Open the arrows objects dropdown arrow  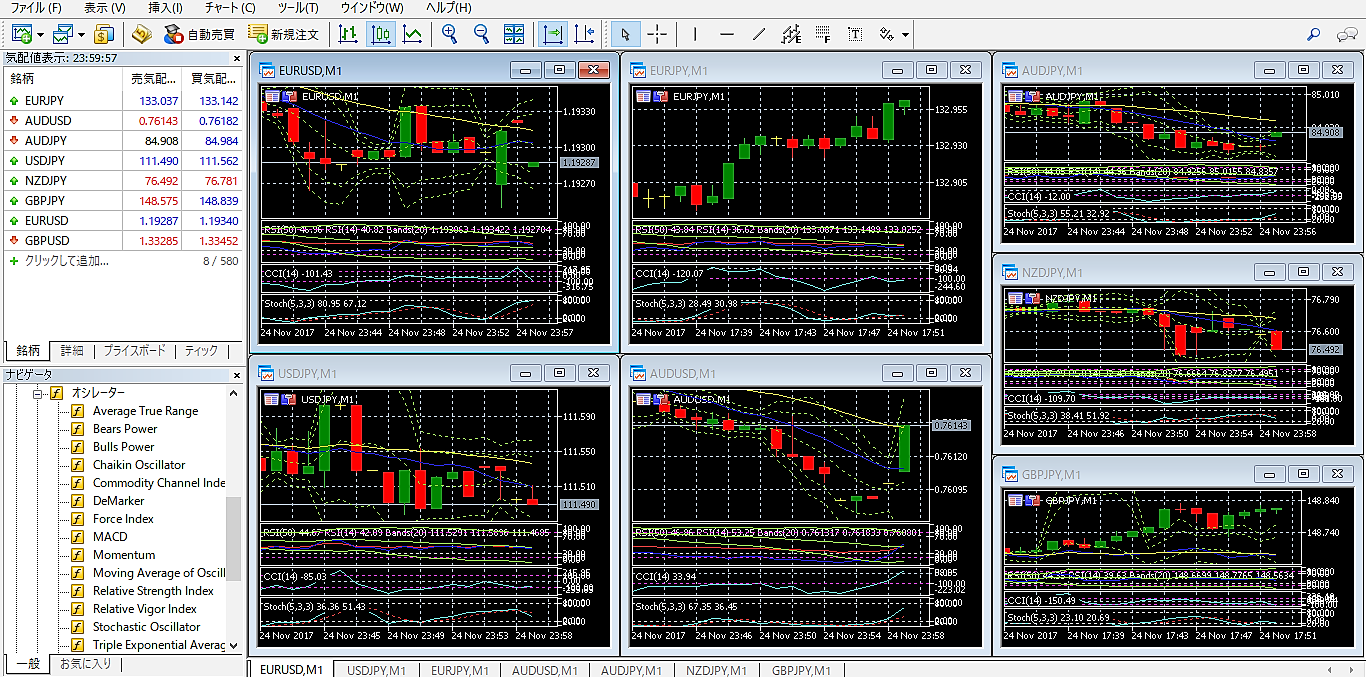click(x=905, y=34)
